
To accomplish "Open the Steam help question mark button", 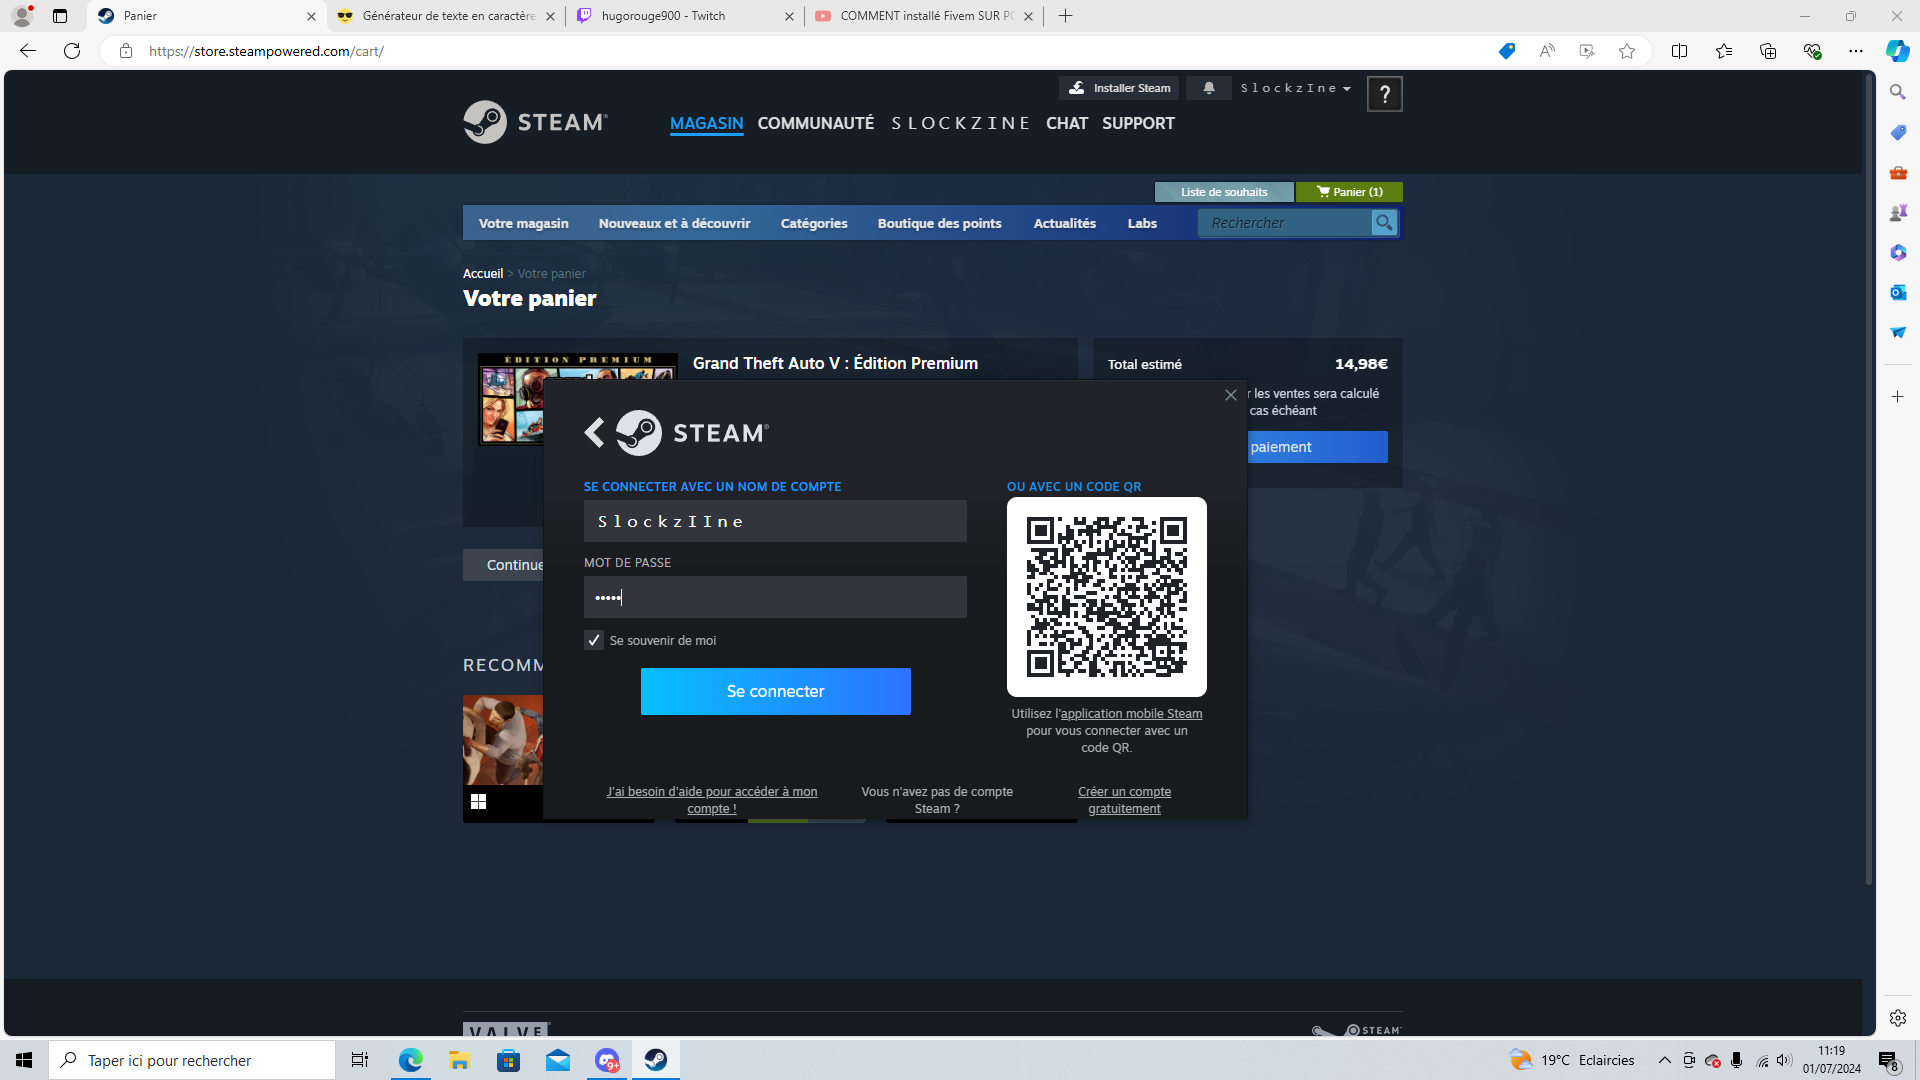I will [1384, 94].
